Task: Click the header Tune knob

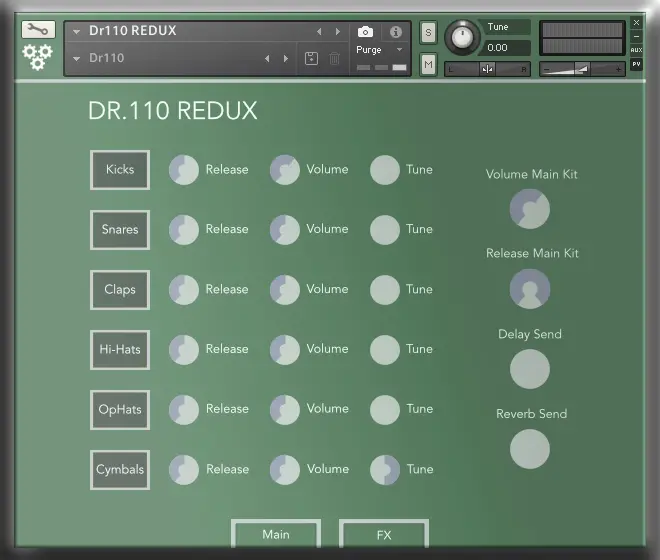Action: coord(462,37)
